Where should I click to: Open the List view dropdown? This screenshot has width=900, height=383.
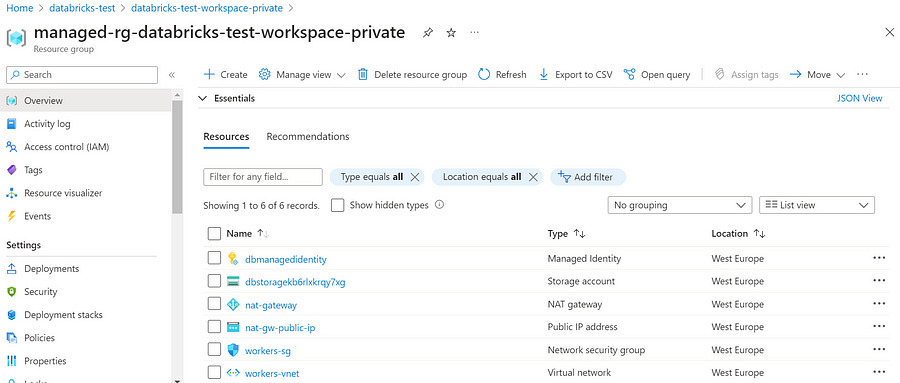coord(817,205)
